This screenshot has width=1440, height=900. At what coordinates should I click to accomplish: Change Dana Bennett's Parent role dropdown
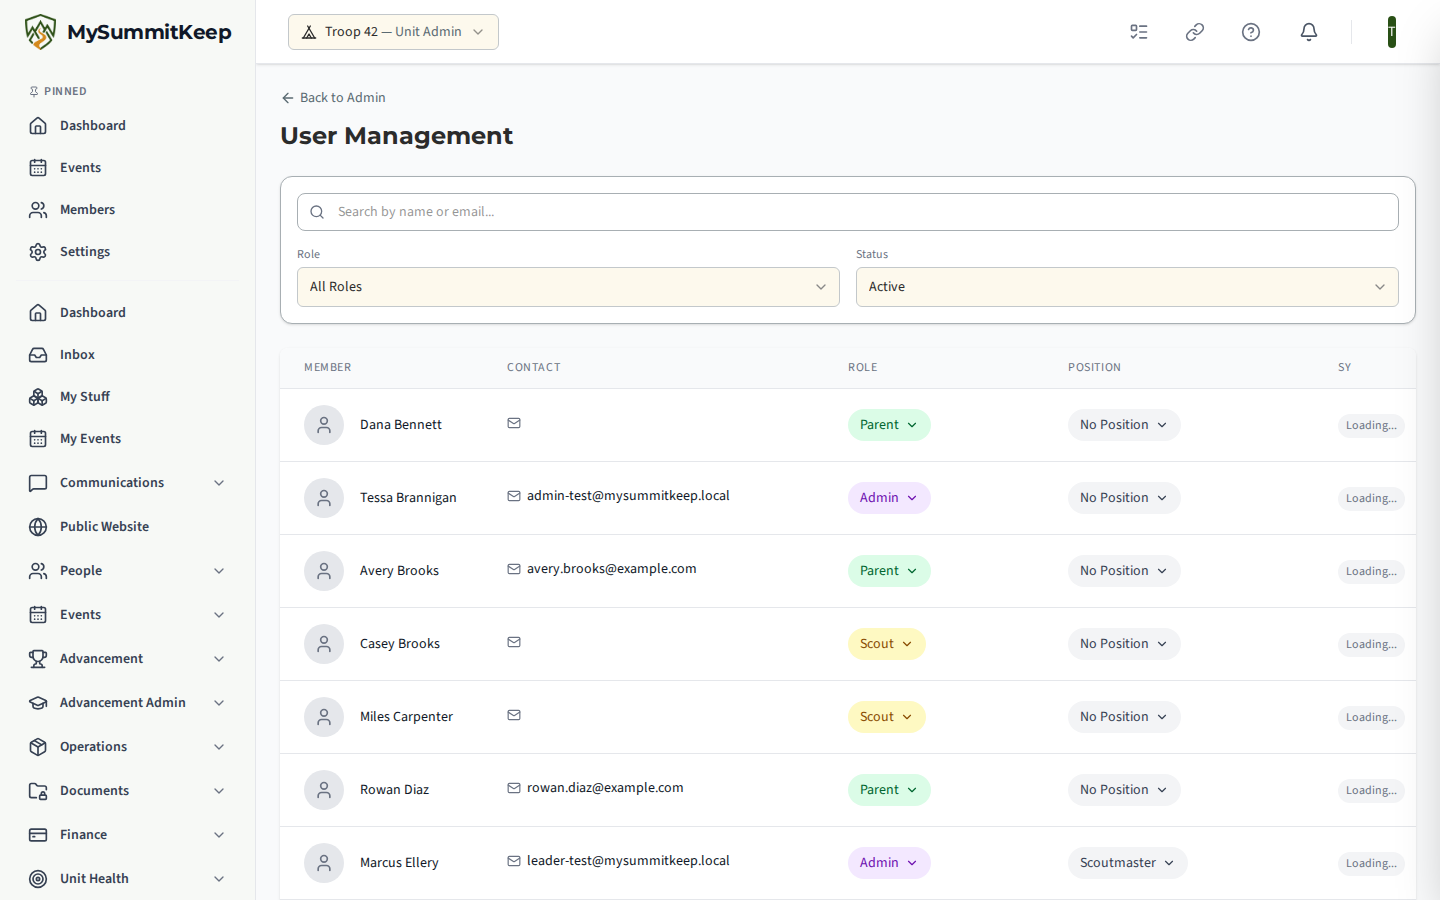pos(889,425)
